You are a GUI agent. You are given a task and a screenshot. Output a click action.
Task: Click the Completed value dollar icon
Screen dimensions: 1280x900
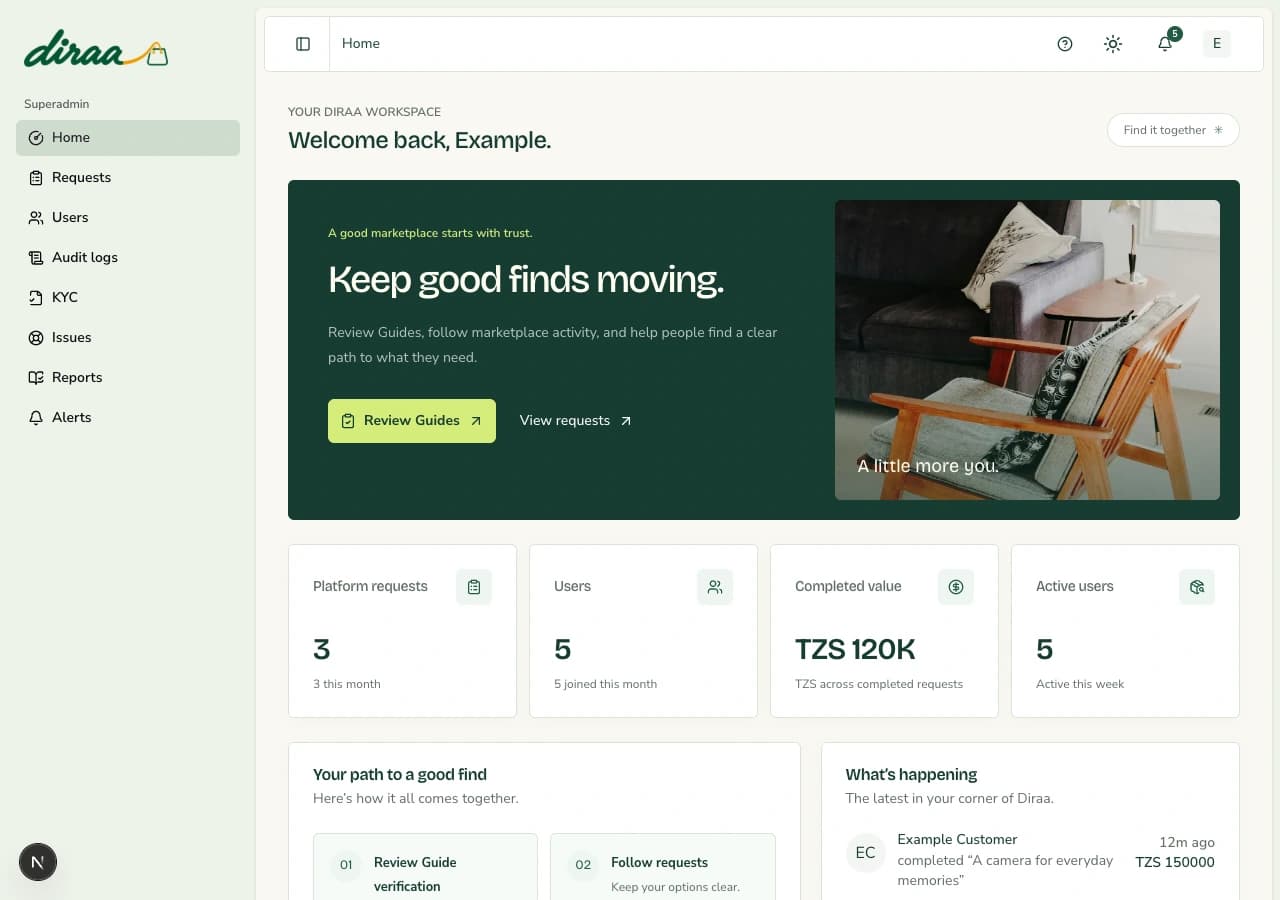click(x=956, y=587)
